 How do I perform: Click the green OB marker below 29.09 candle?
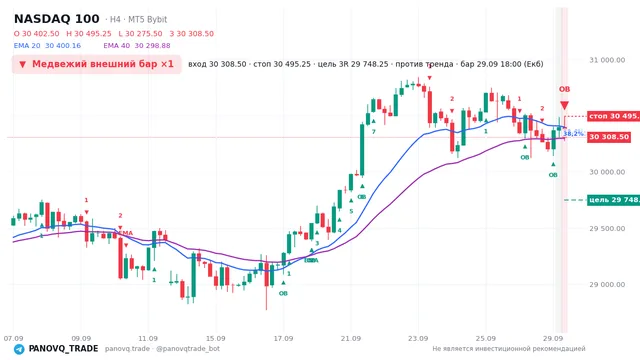click(x=553, y=175)
